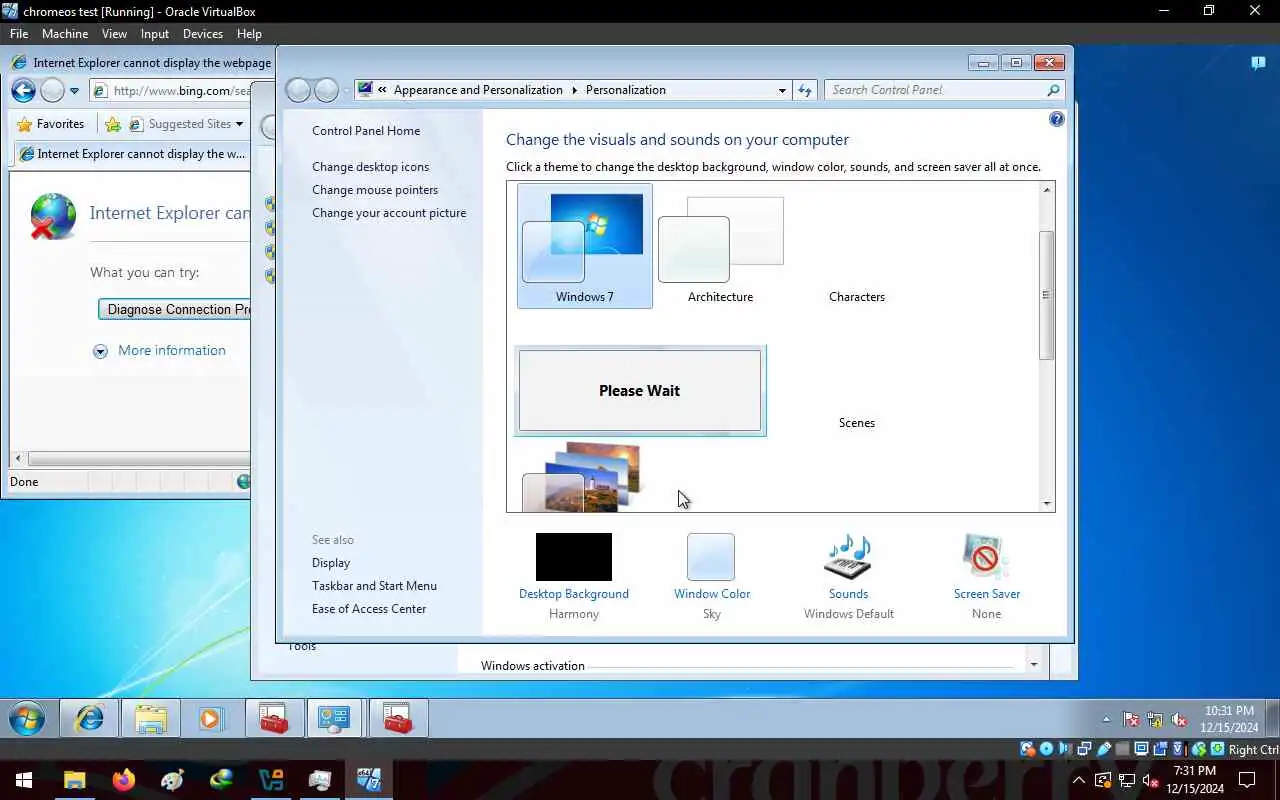Click the theme list's scroll down arrow
The image size is (1280, 800).
[1047, 504]
